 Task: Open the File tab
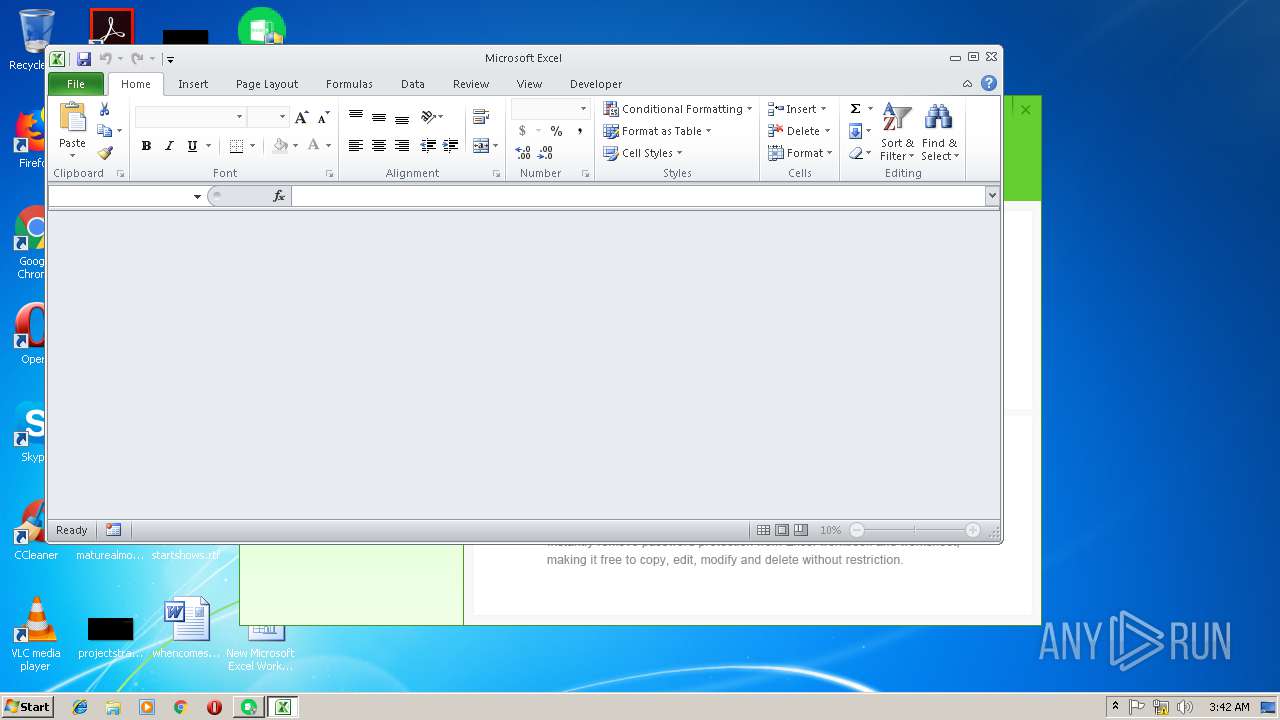pyautogui.click(x=76, y=84)
